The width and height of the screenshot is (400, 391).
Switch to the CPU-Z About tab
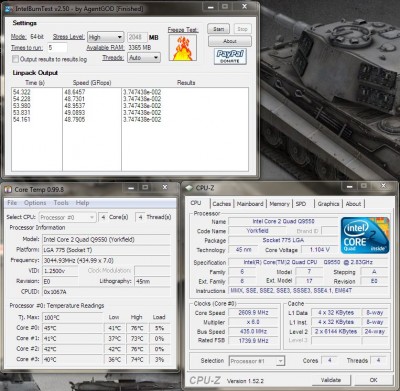(353, 204)
